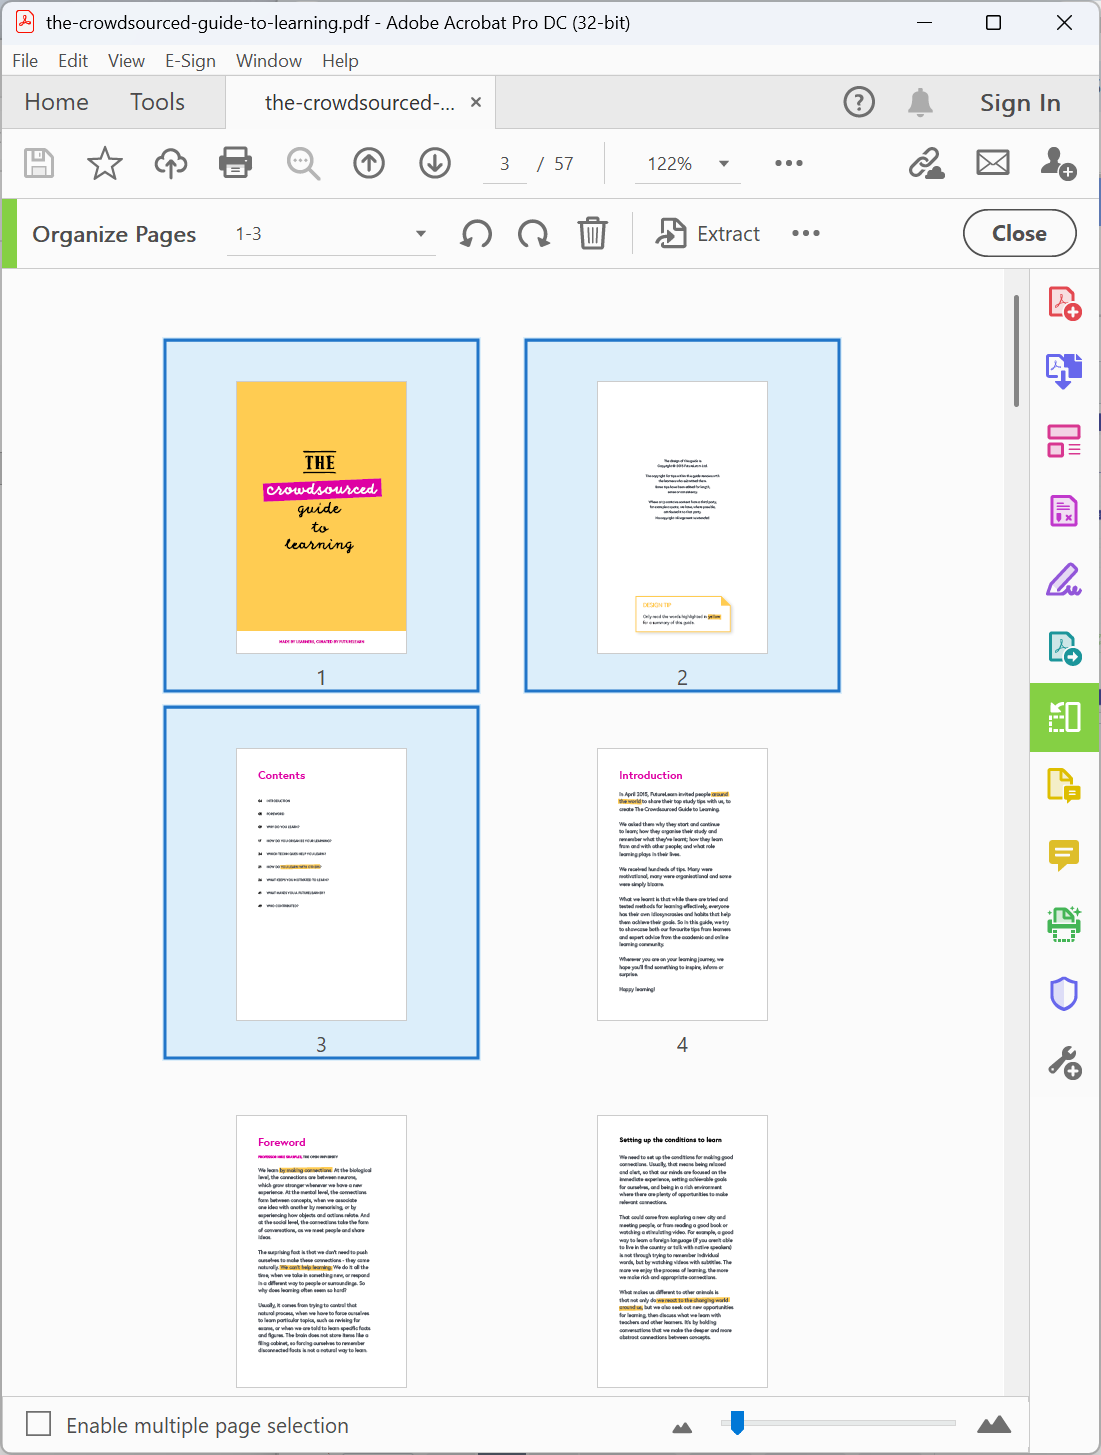Viewport: 1101px width, 1455px height.
Task: Open the Edit PDF tool
Action: [1064, 440]
